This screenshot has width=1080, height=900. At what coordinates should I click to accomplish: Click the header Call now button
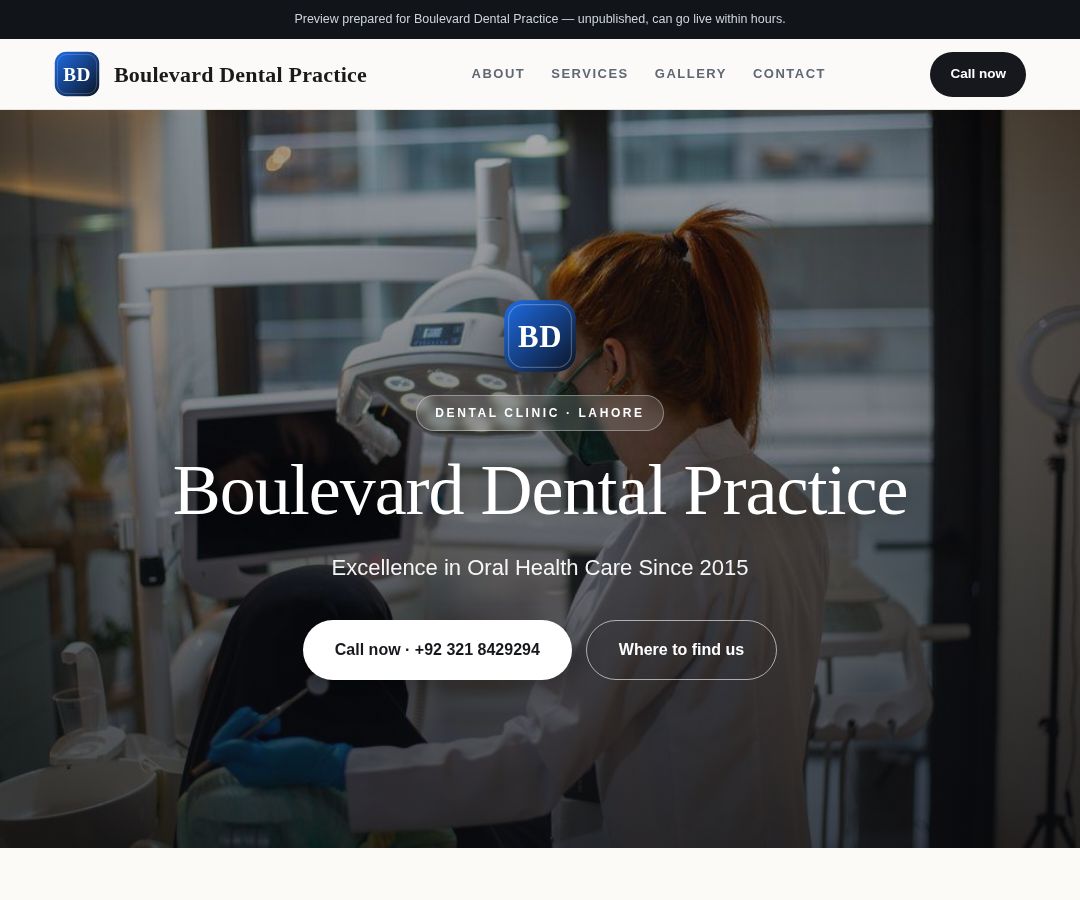pos(977,74)
